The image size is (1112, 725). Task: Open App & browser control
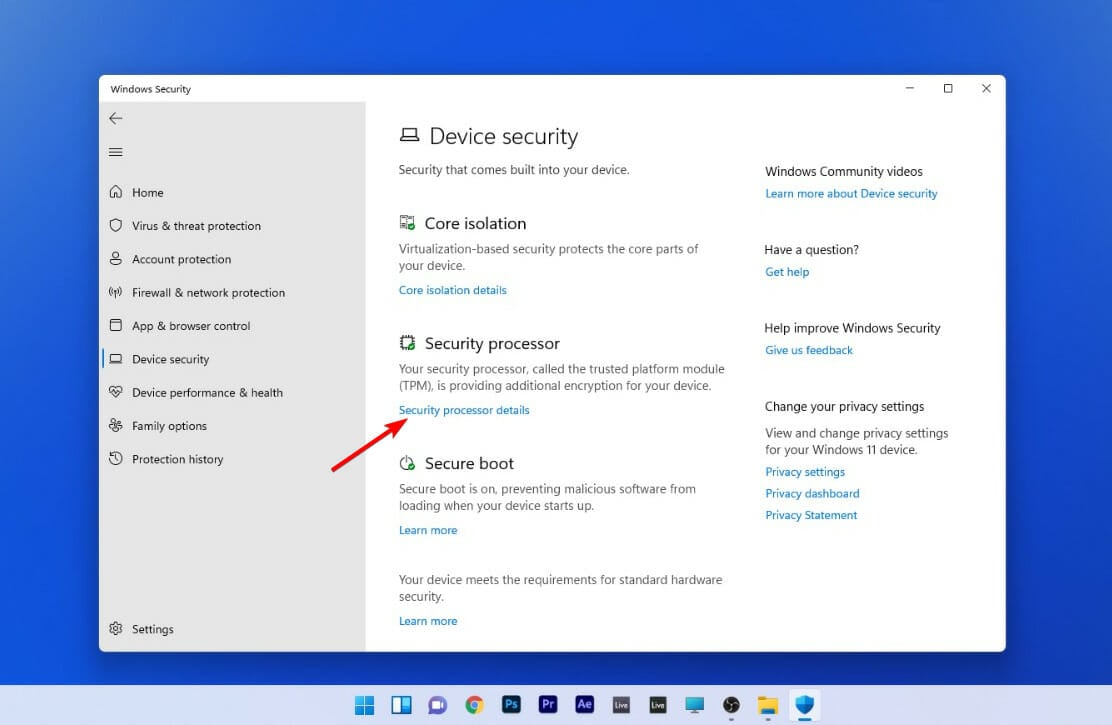click(x=191, y=325)
